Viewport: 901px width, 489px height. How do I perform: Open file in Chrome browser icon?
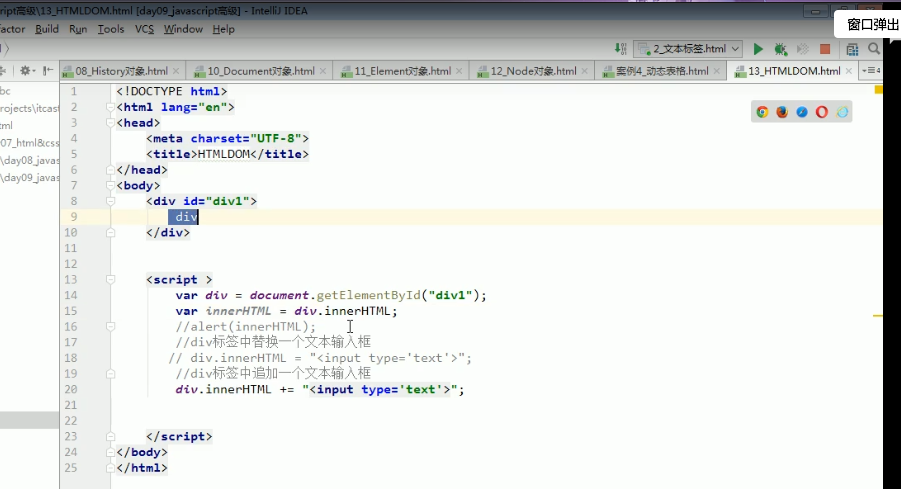point(762,112)
